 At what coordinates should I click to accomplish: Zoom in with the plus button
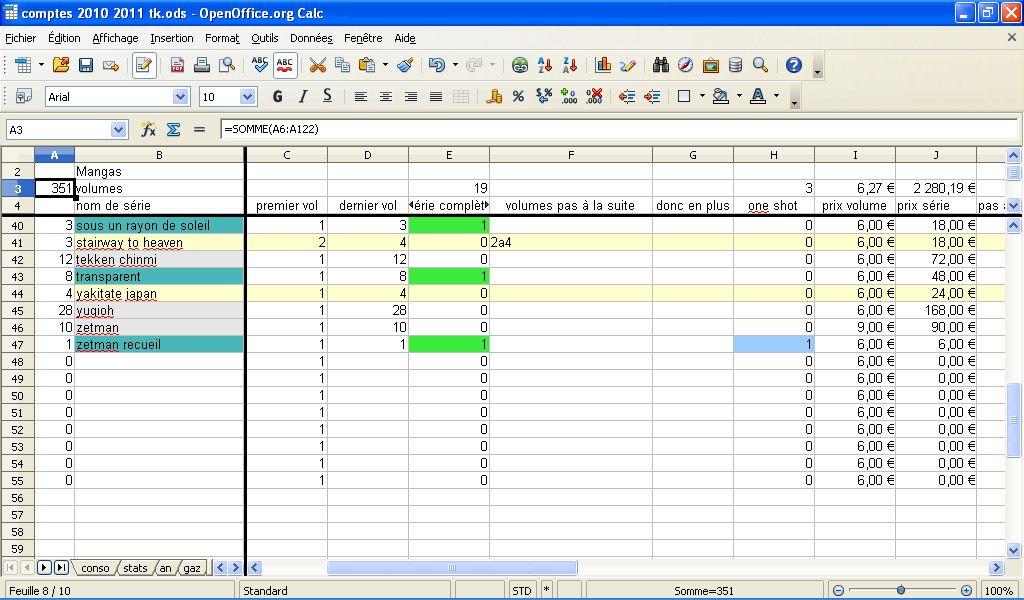pos(967,591)
